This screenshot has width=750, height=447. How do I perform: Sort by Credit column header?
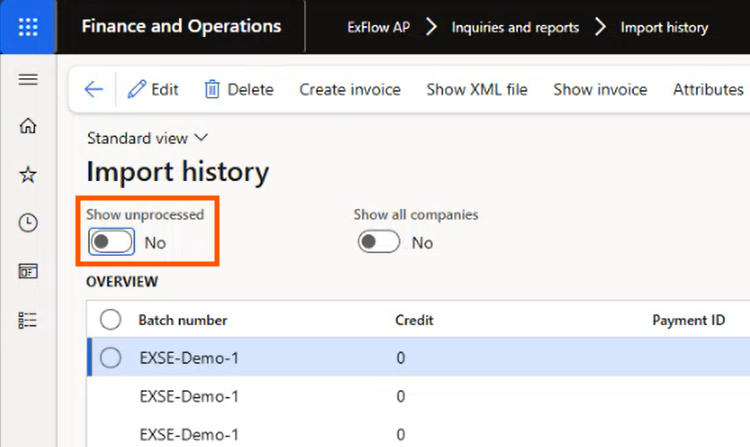[414, 320]
